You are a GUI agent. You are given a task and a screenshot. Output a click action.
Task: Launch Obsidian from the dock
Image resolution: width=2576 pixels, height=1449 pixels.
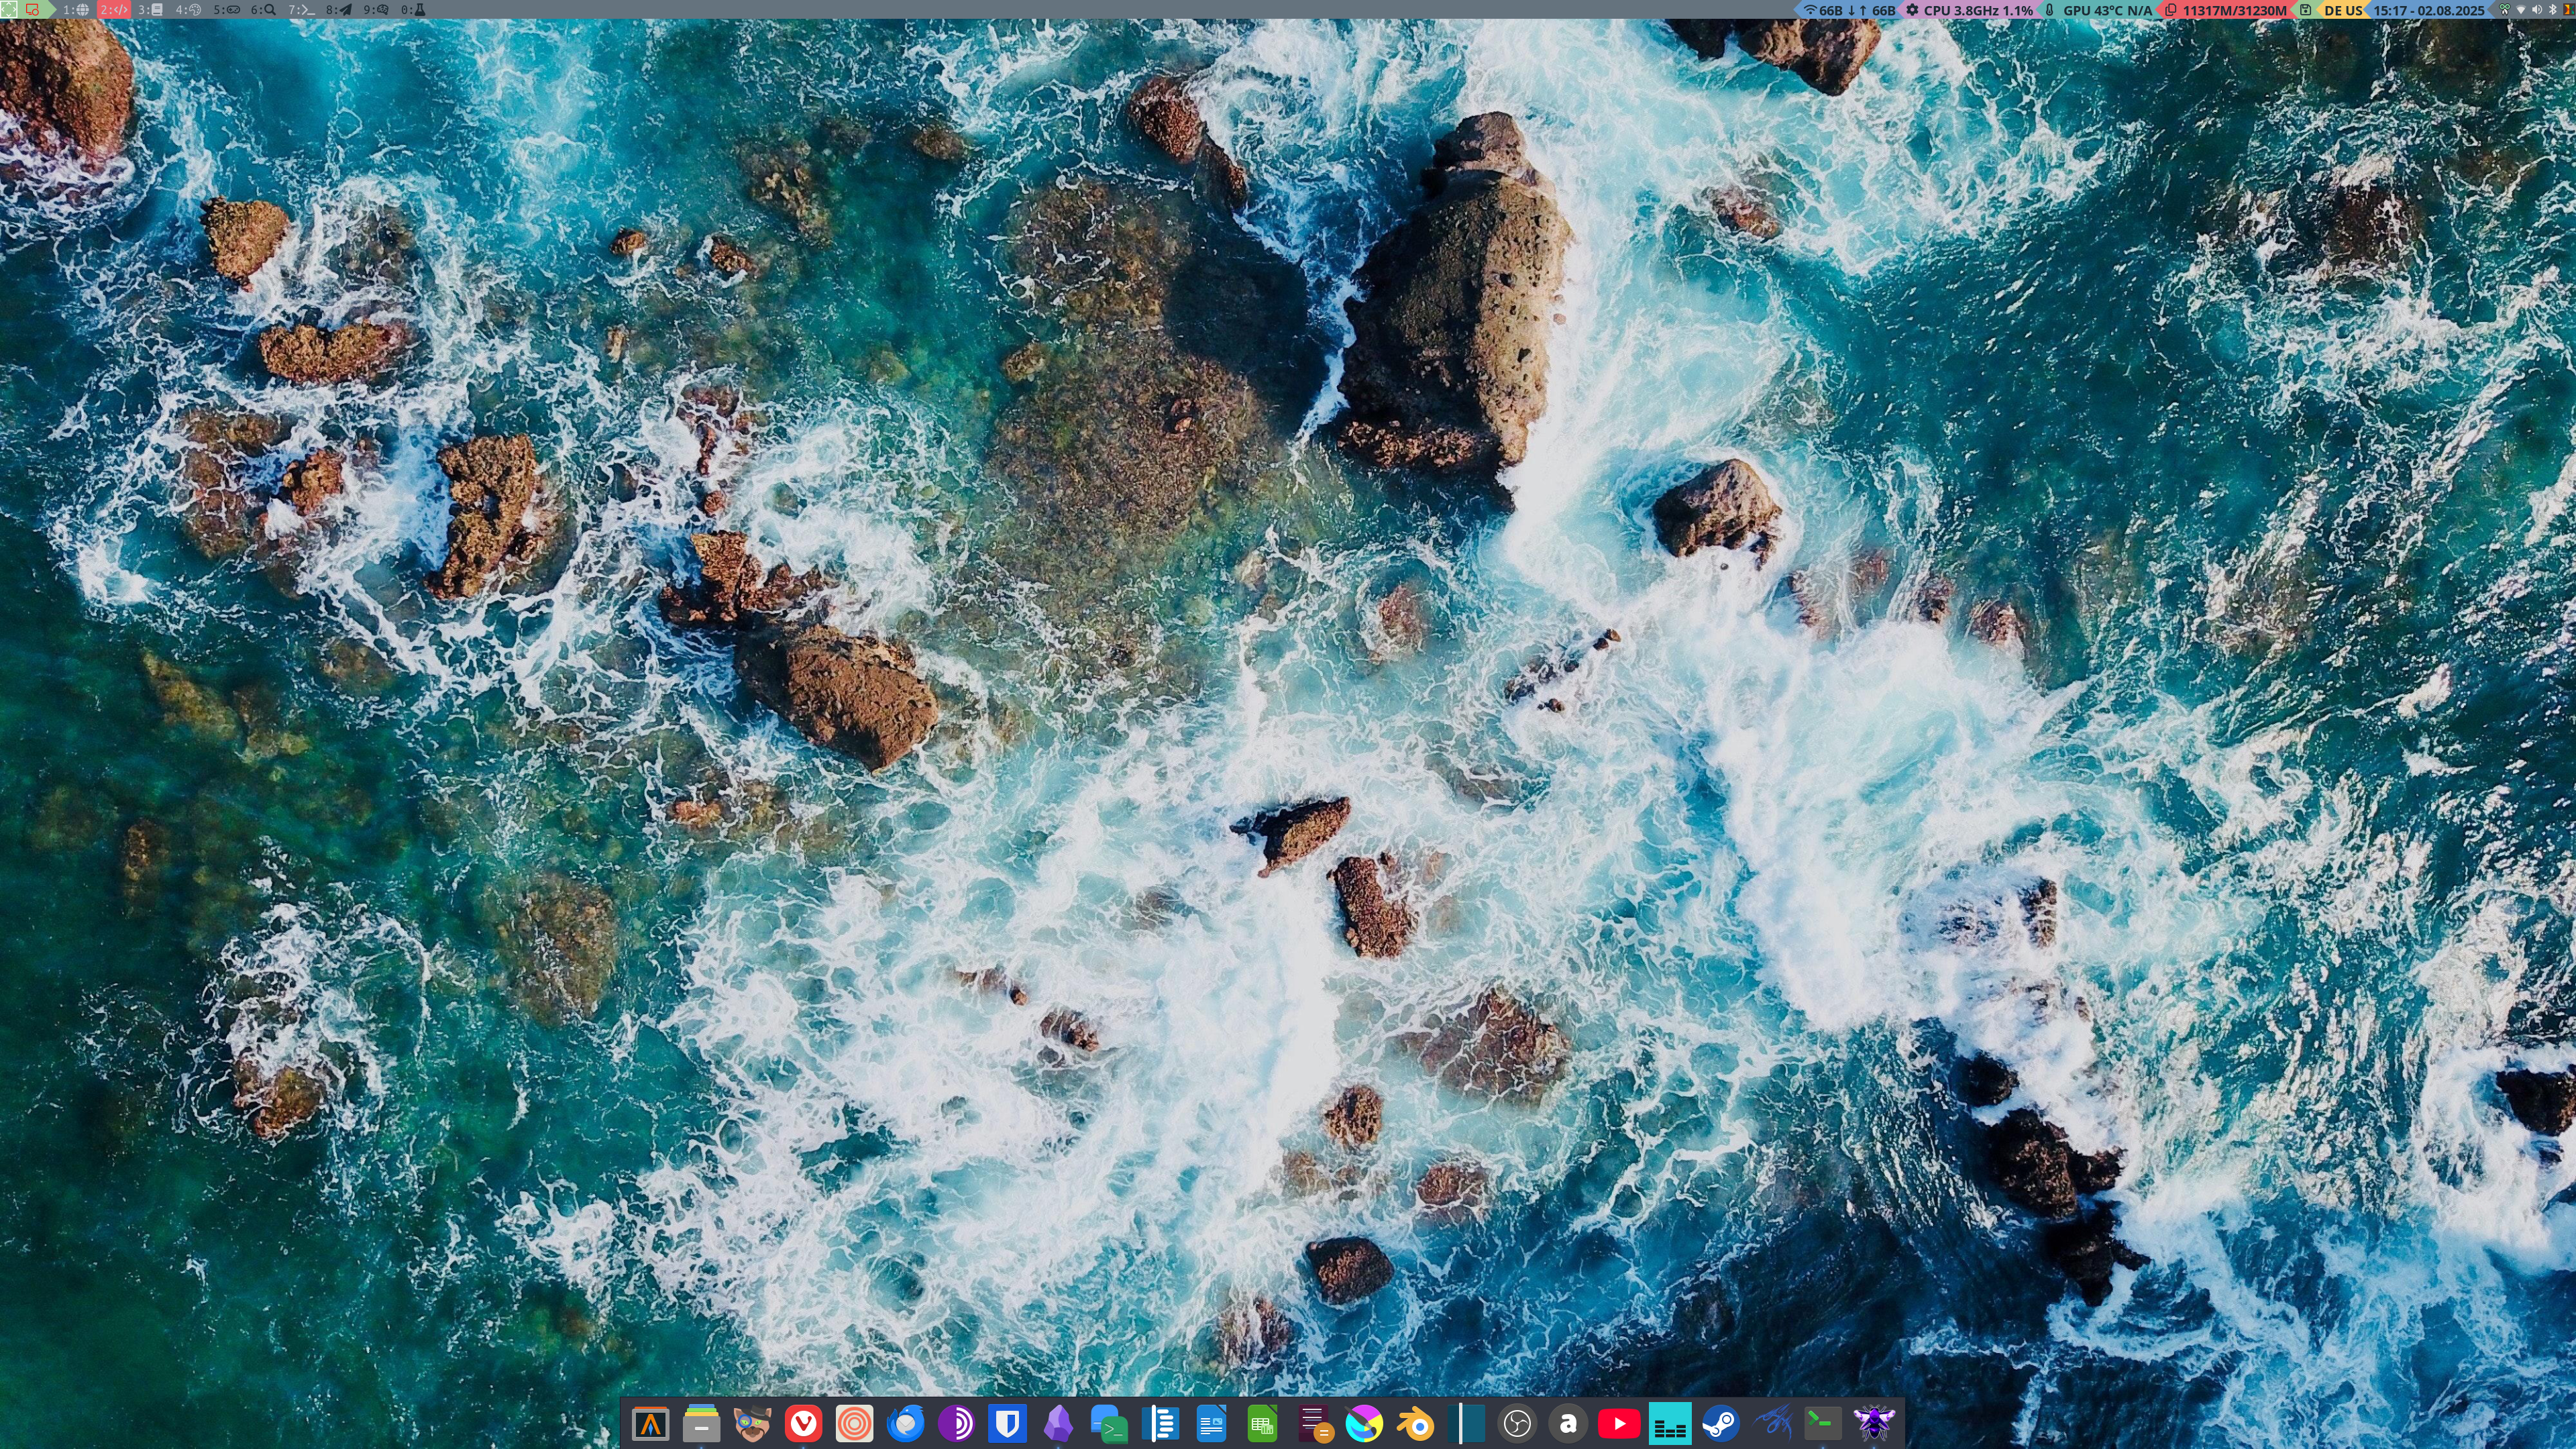1058,1423
